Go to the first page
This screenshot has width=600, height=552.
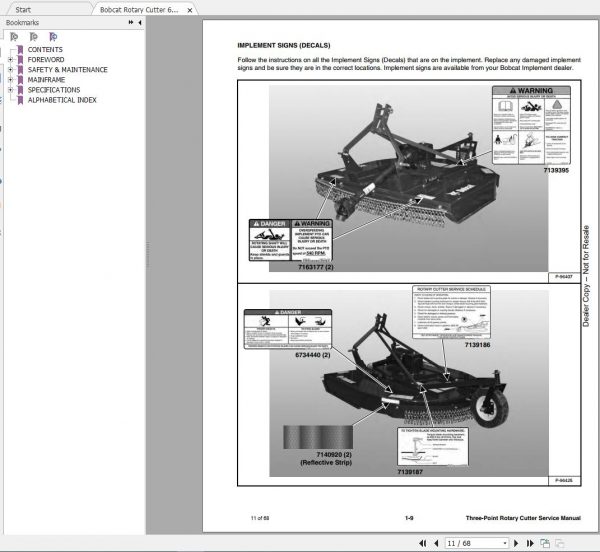click(x=422, y=543)
